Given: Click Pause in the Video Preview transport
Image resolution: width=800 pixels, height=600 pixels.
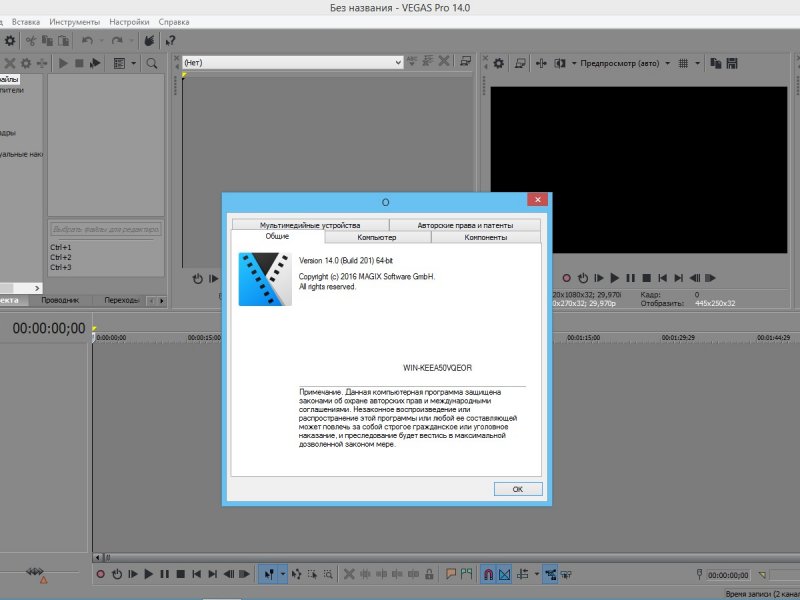Looking at the screenshot, I should [631, 278].
